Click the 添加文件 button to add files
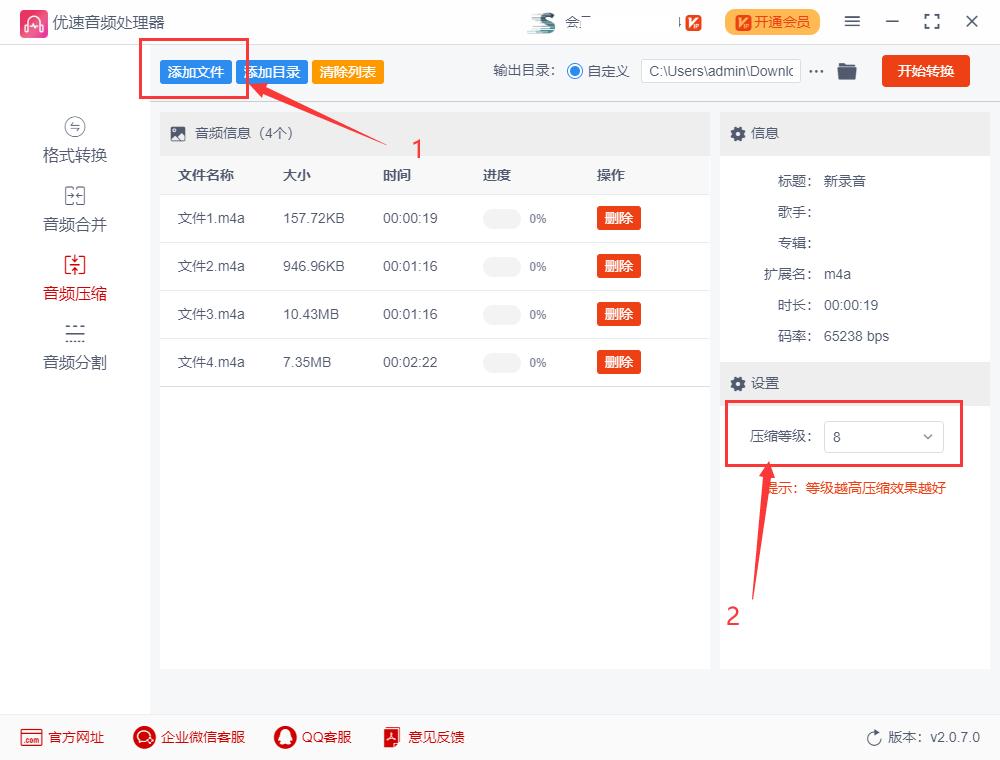 point(194,72)
